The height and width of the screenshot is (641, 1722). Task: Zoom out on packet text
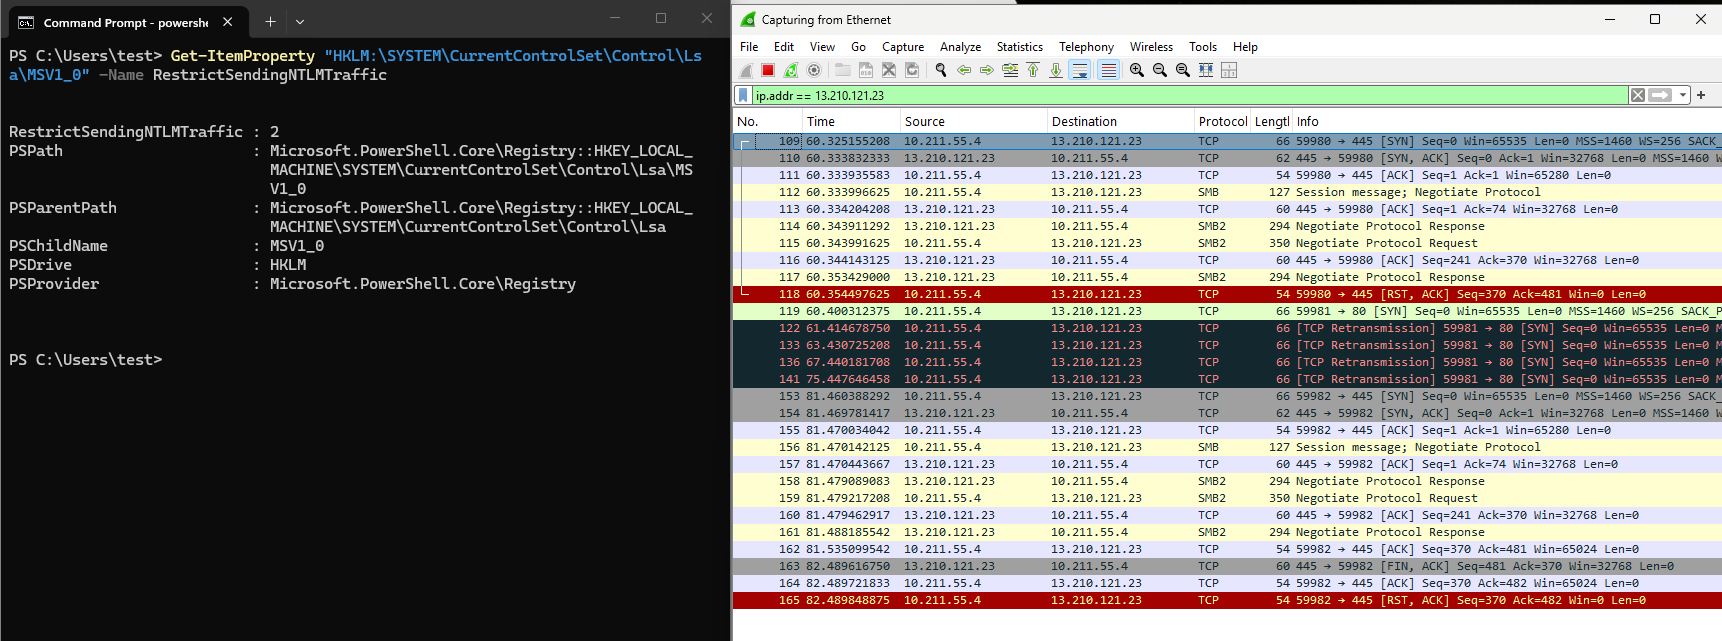1160,70
